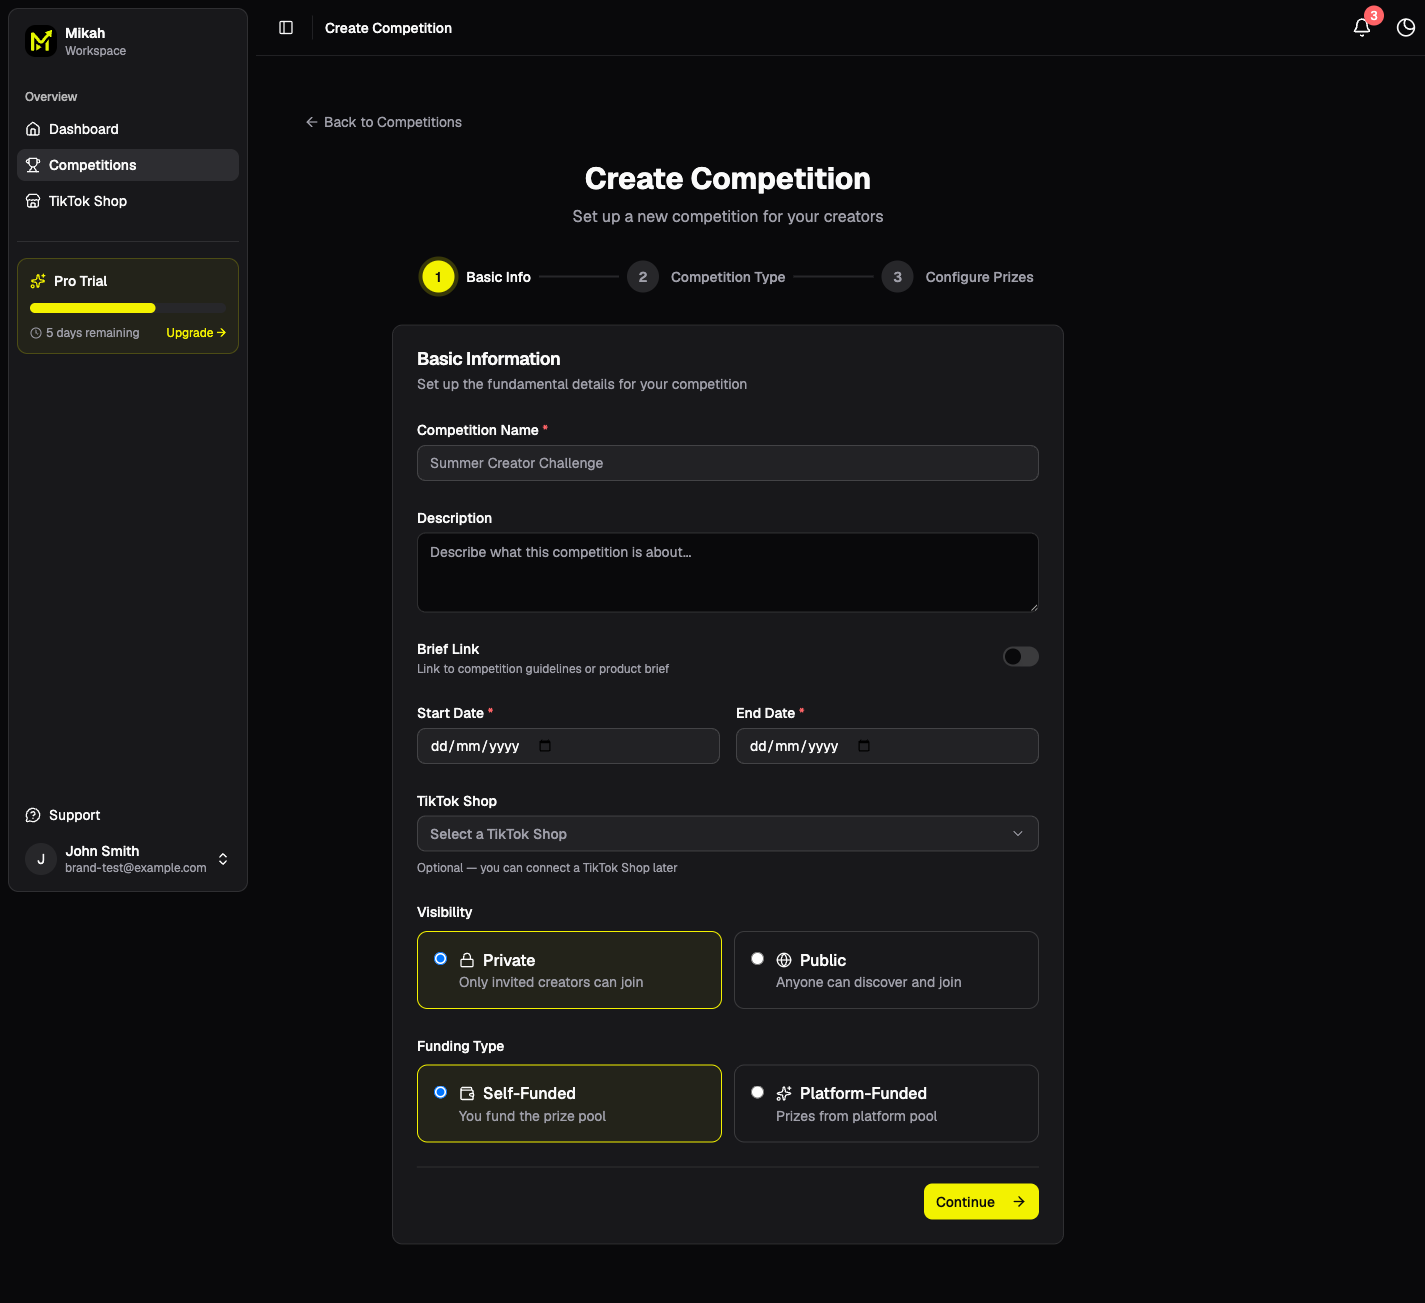Open the Start Date calendar picker icon

tap(545, 746)
